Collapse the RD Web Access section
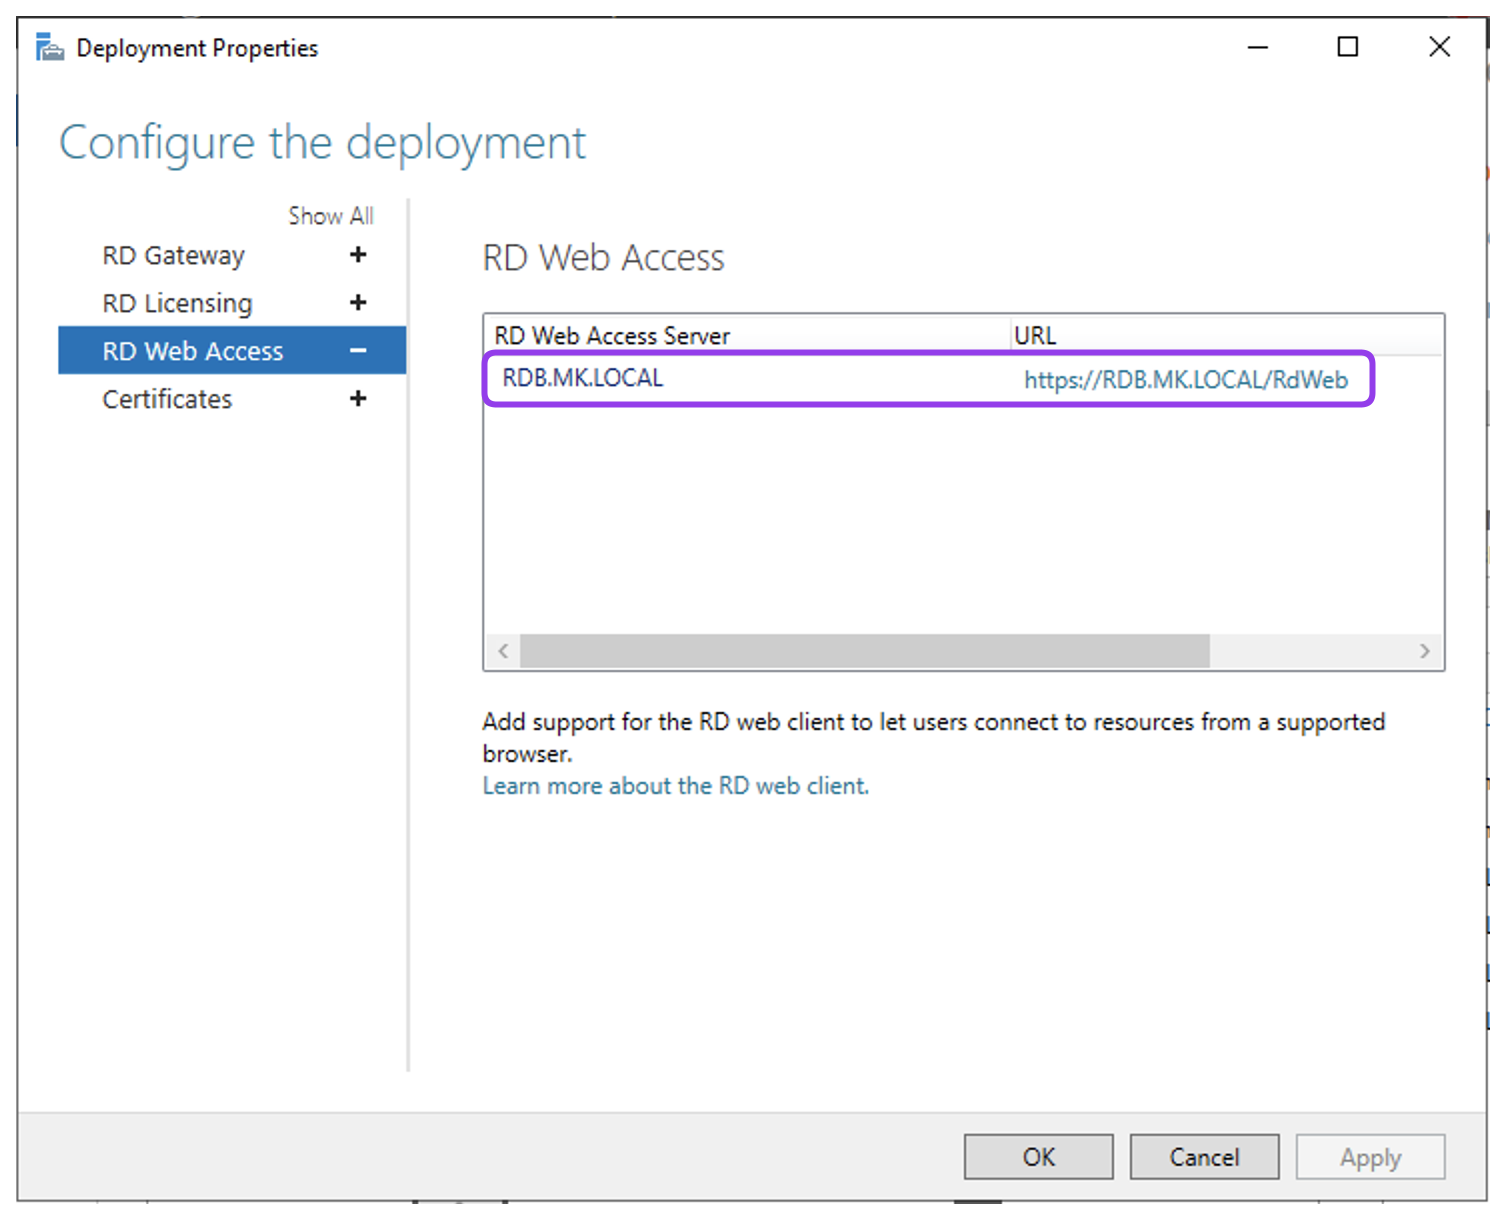 pyautogui.click(x=358, y=350)
